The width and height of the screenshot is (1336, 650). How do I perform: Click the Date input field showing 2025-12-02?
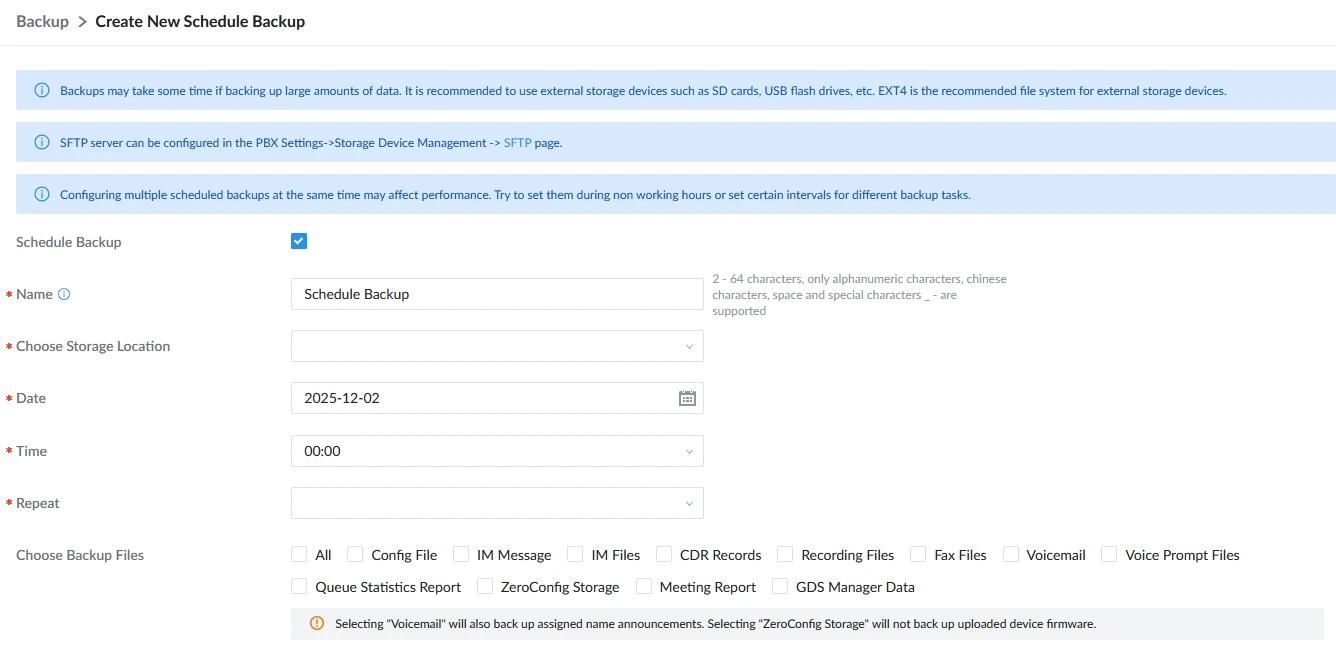(497, 398)
